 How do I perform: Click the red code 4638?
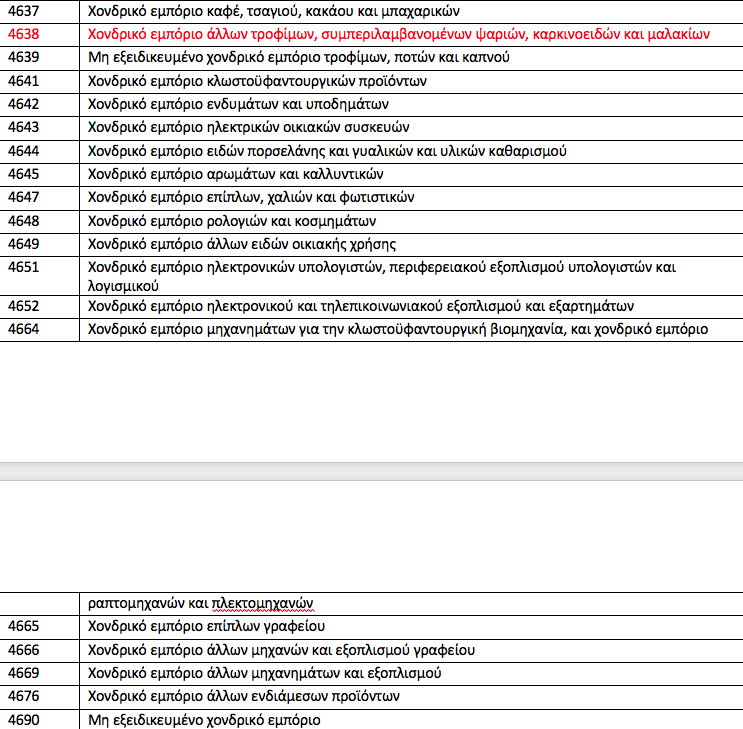tap(23, 34)
